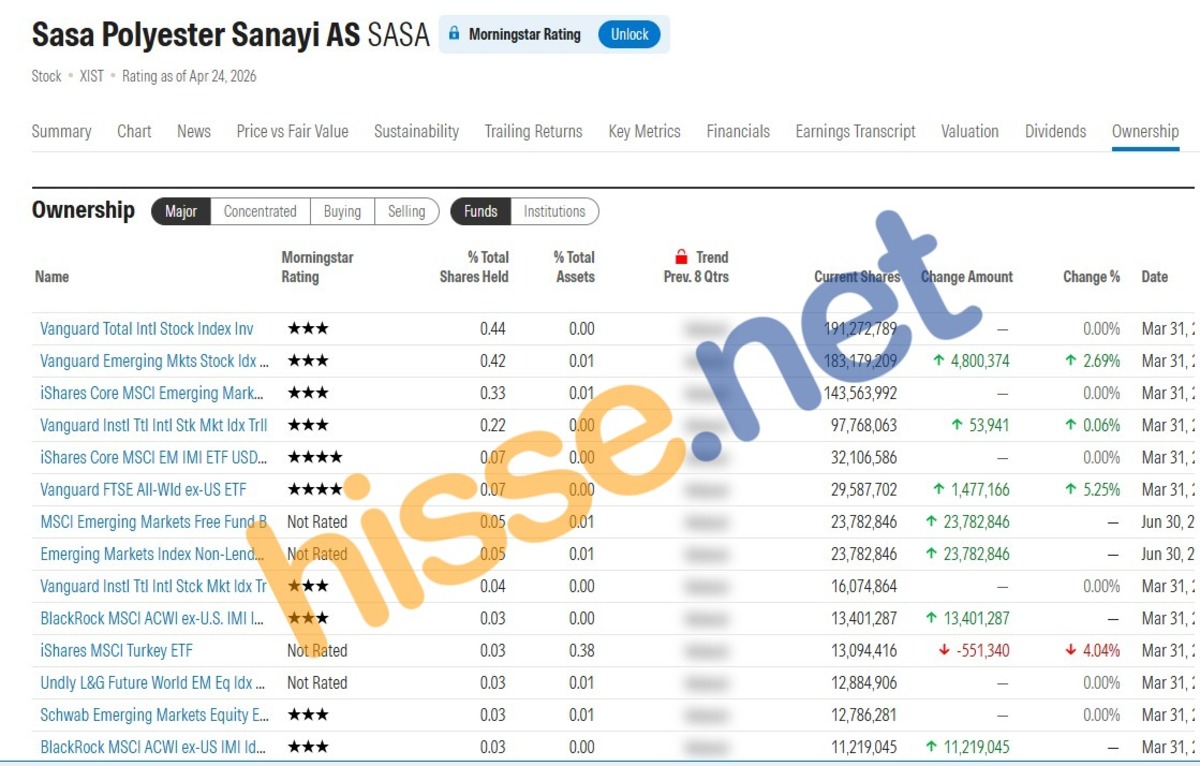Viewport: 1200px width, 766px height.
Task: Click green up arrow beside 1,477,166
Action: click(x=938, y=489)
